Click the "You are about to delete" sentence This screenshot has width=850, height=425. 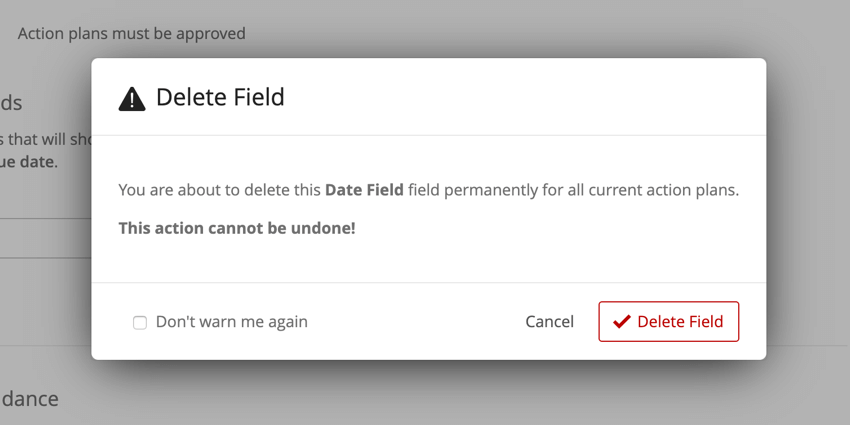coord(220,189)
